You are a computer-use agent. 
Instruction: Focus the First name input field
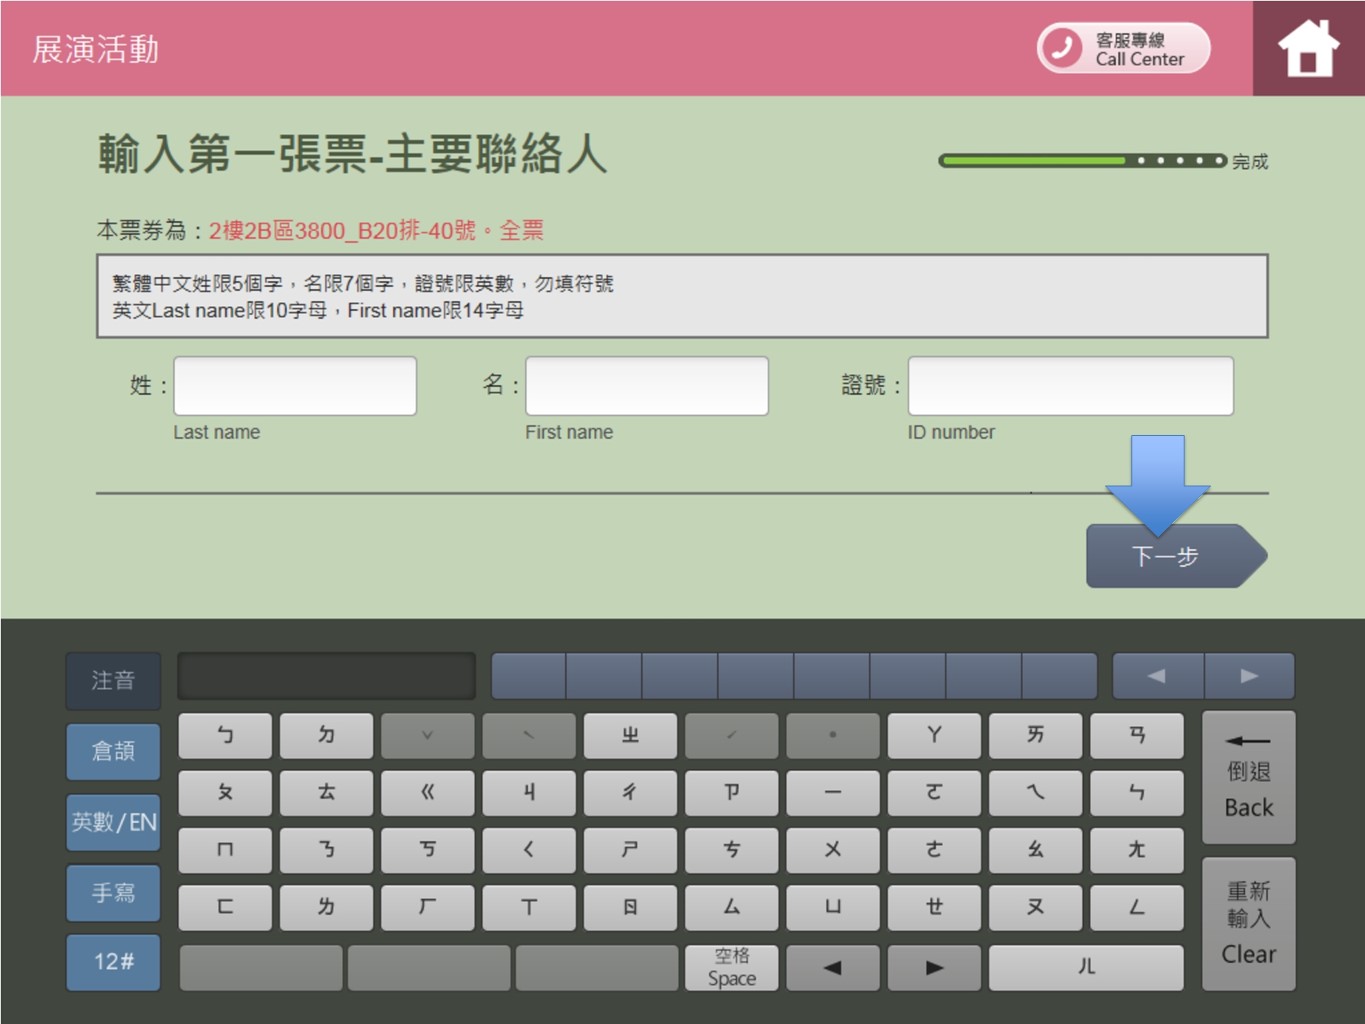(647, 386)
